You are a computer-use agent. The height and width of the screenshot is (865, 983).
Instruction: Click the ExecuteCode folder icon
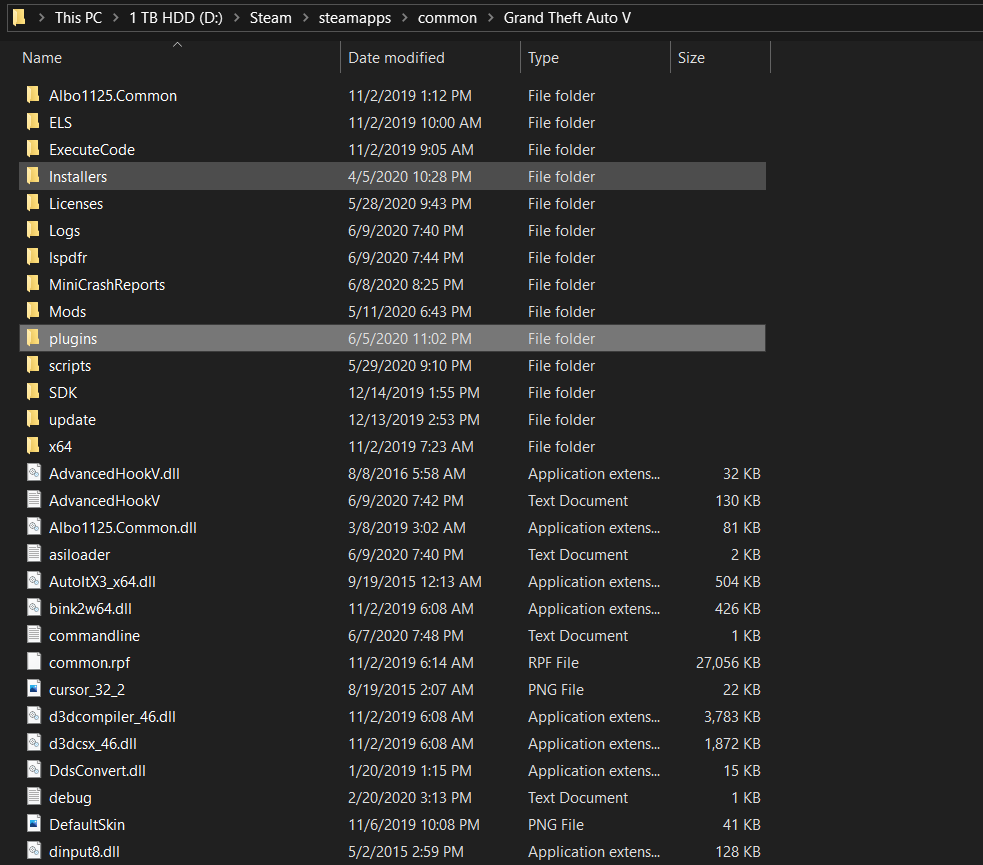(33, 149)
